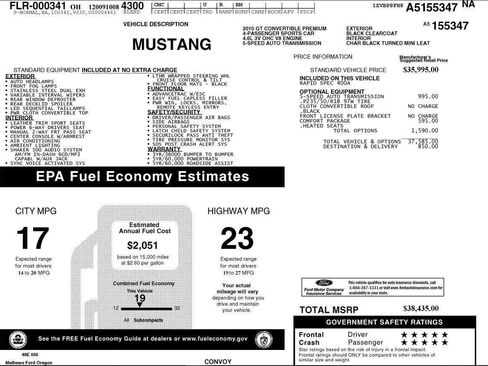Screen dimensions: 488x366
Task: Click '4.6L 3V OHC V8 ENGINE' line
Action: (x=272, y=38)
